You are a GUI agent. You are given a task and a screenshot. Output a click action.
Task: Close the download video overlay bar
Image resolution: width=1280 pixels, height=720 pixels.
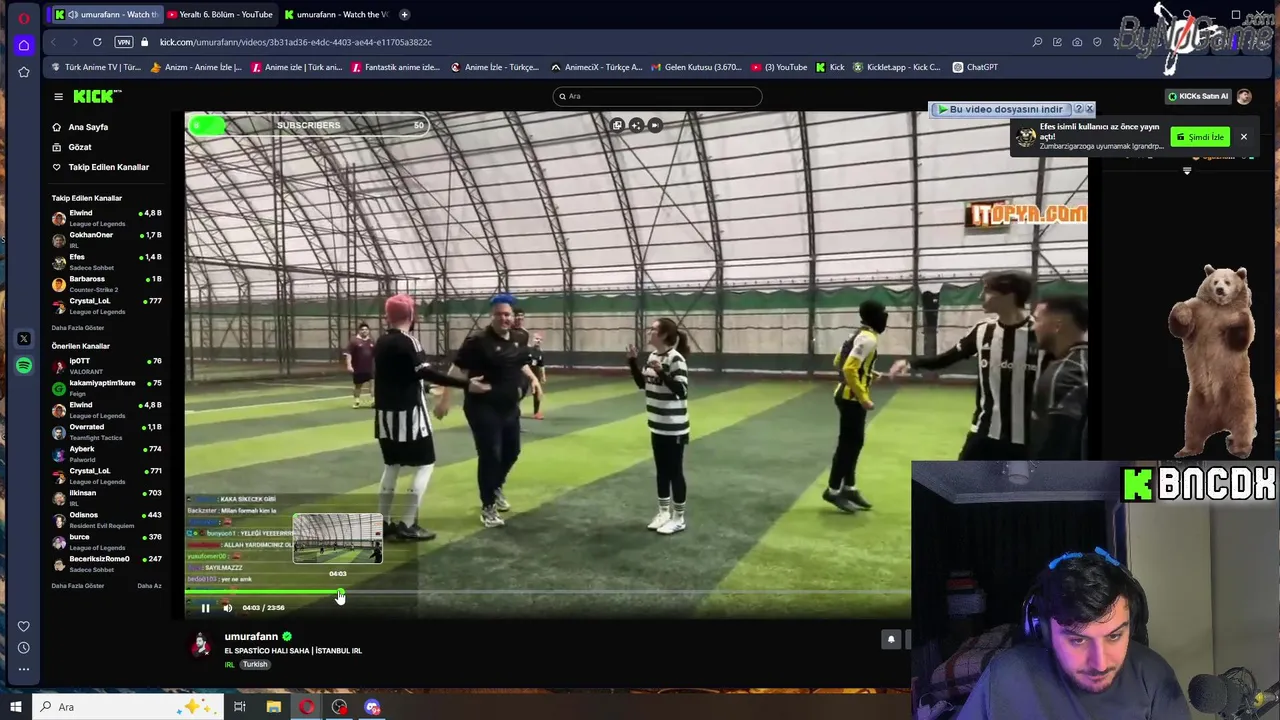1090,109
